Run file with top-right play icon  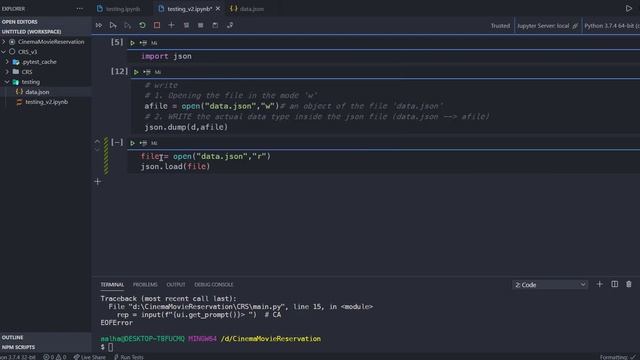pos(629,9)
